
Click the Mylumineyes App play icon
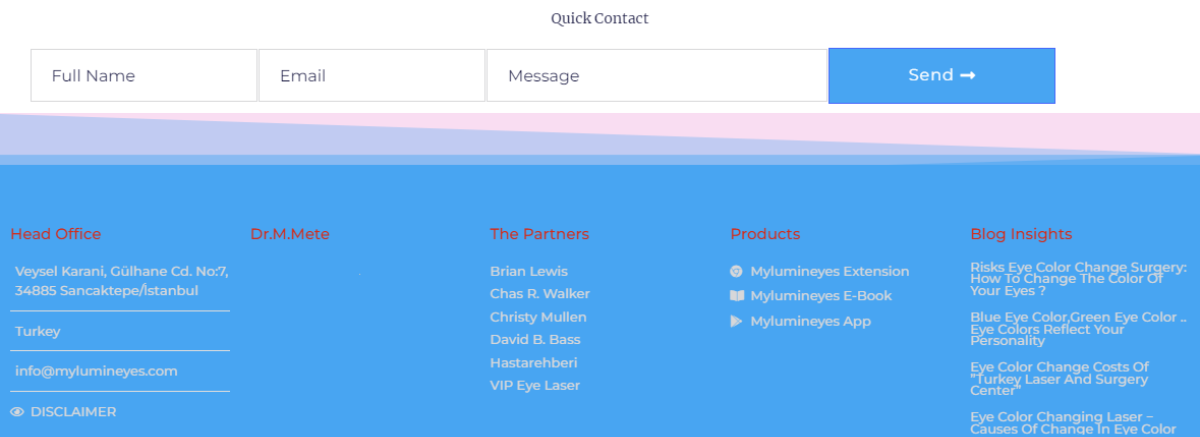(x=736, y=321)
